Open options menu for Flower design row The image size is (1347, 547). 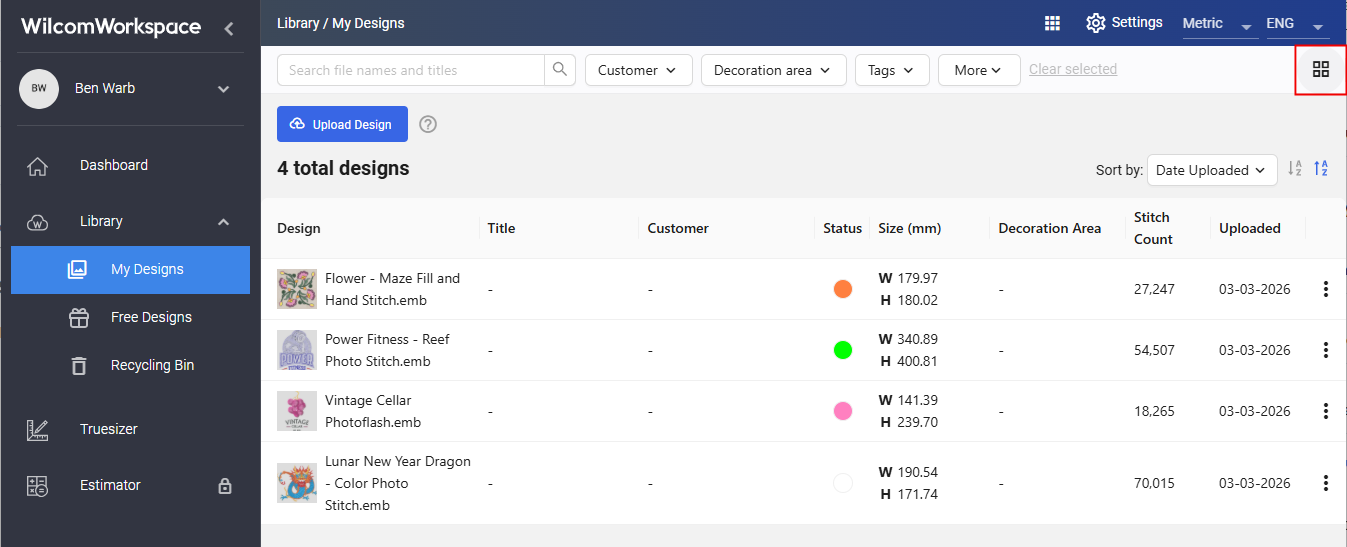[1325, 289]
